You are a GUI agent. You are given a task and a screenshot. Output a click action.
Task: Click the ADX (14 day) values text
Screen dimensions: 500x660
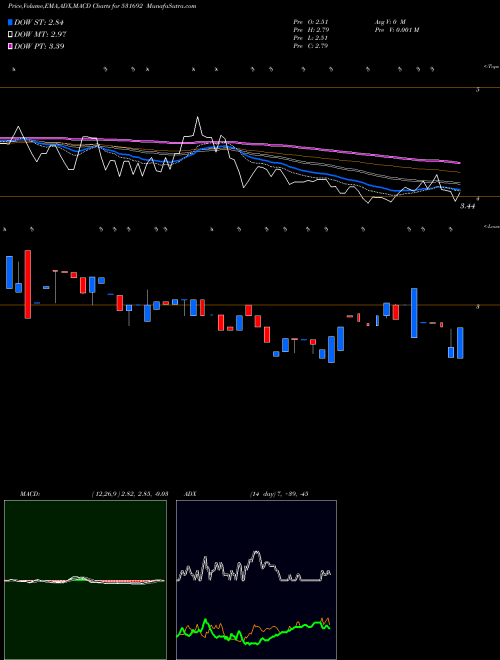[x=278, y=494]
